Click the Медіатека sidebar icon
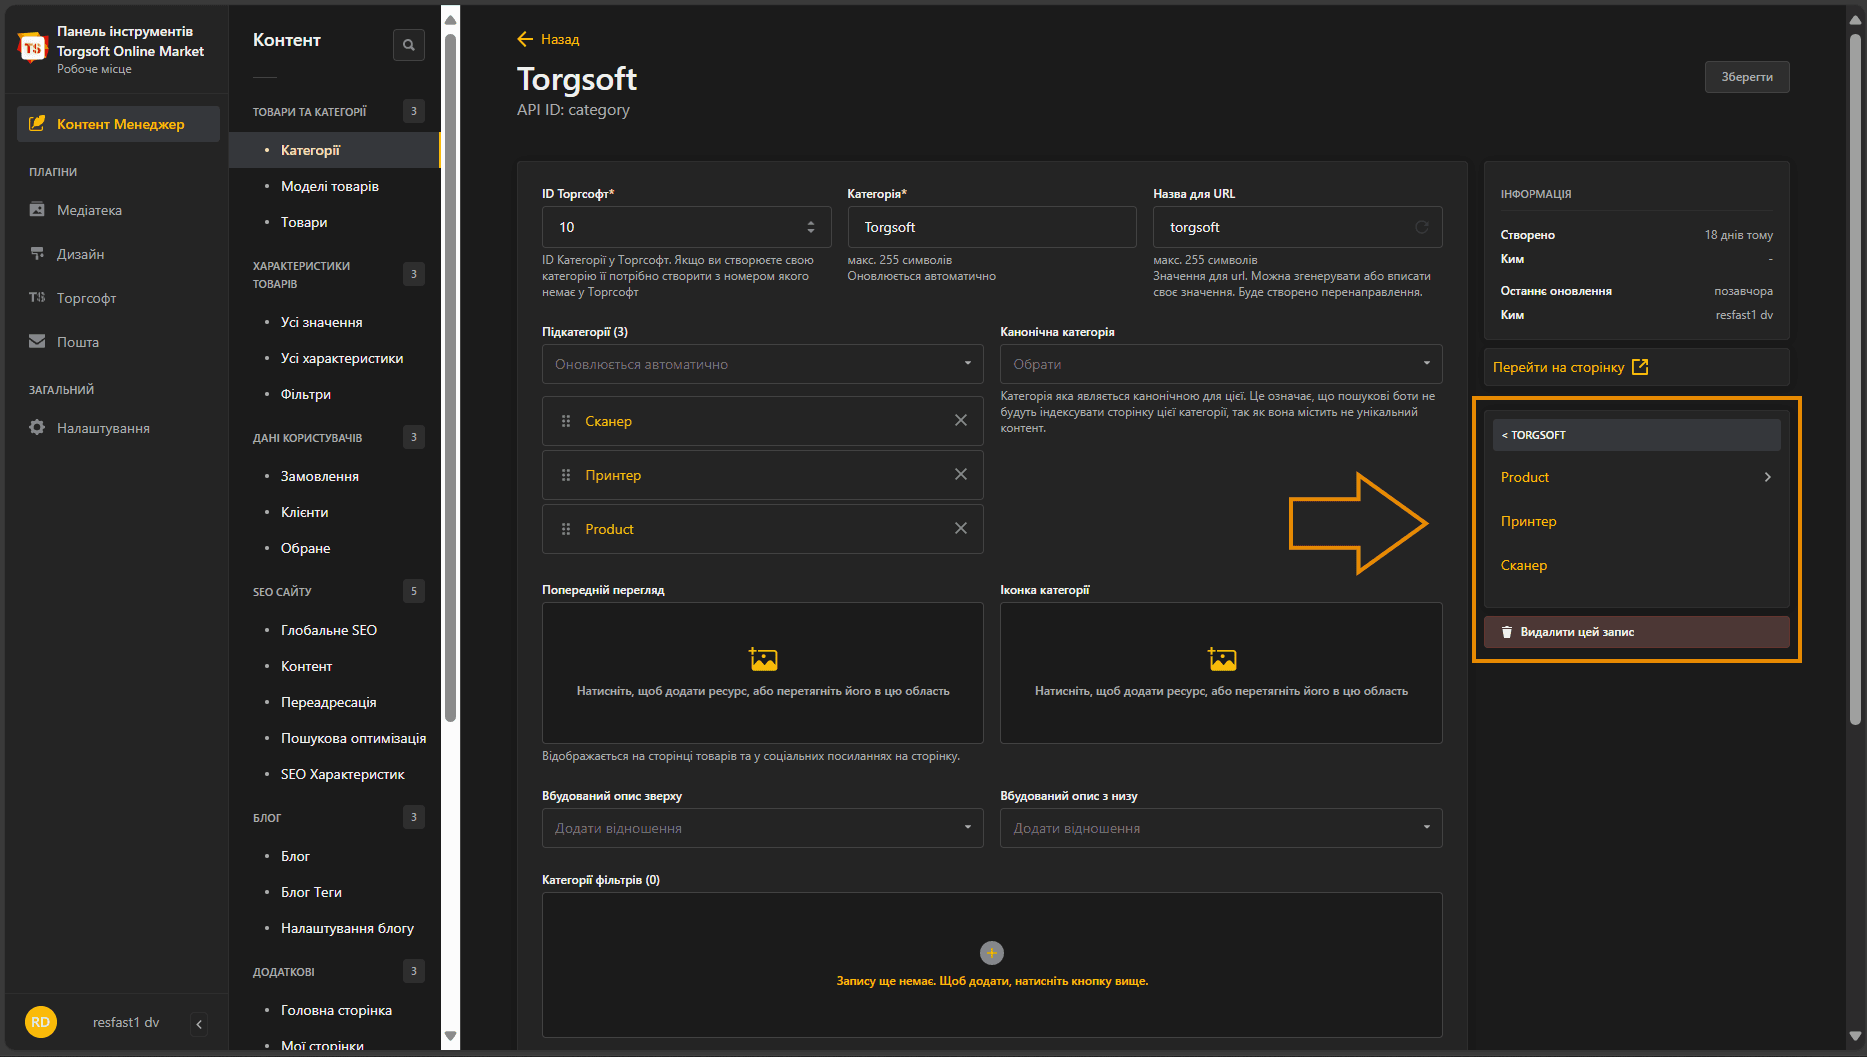Image resolution: width=1867 pixels, height=1057 pixels. [x=37, y=210]
